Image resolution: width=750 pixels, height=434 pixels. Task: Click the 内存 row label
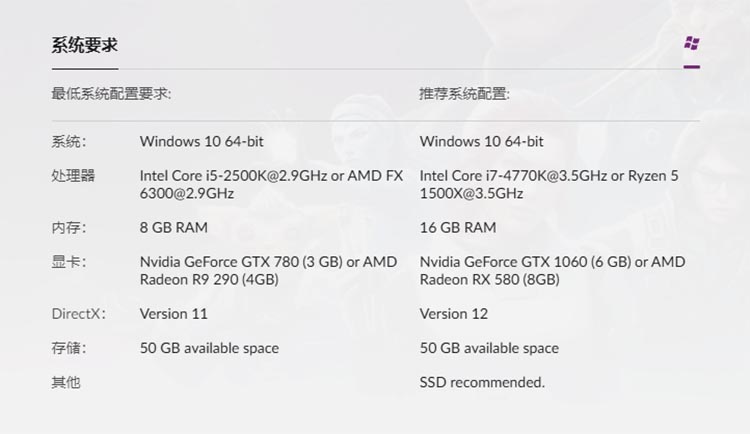[x=69, y=227]
